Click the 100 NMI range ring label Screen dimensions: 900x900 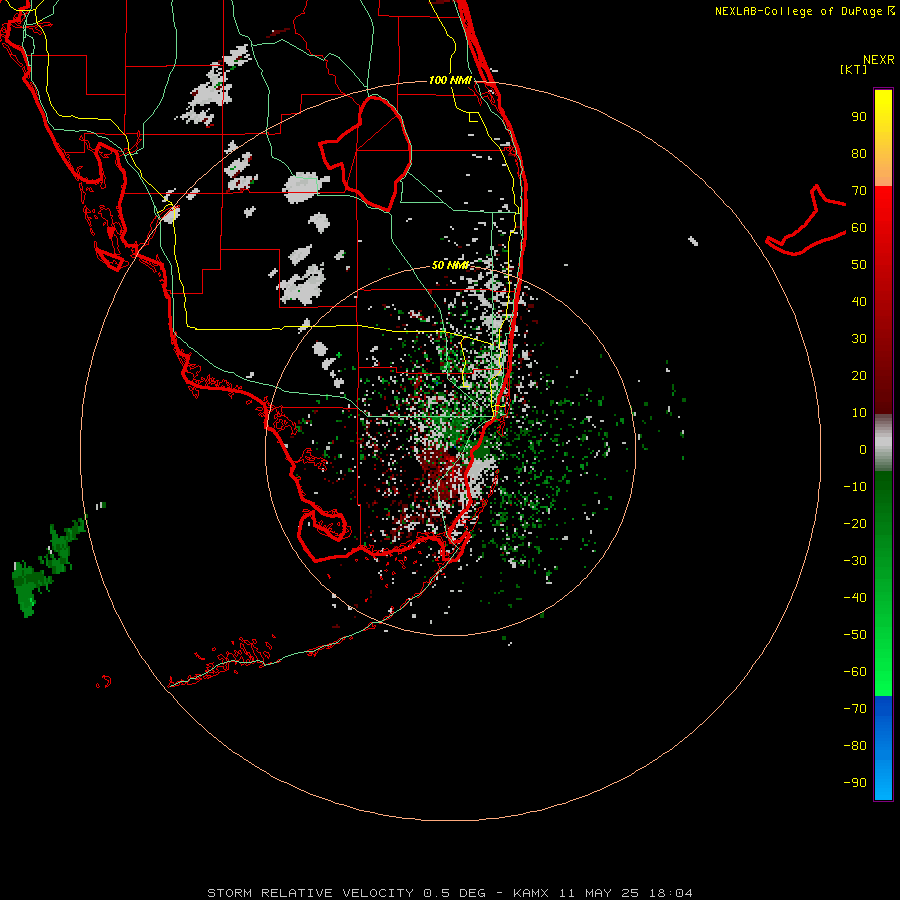click(451, 80)
